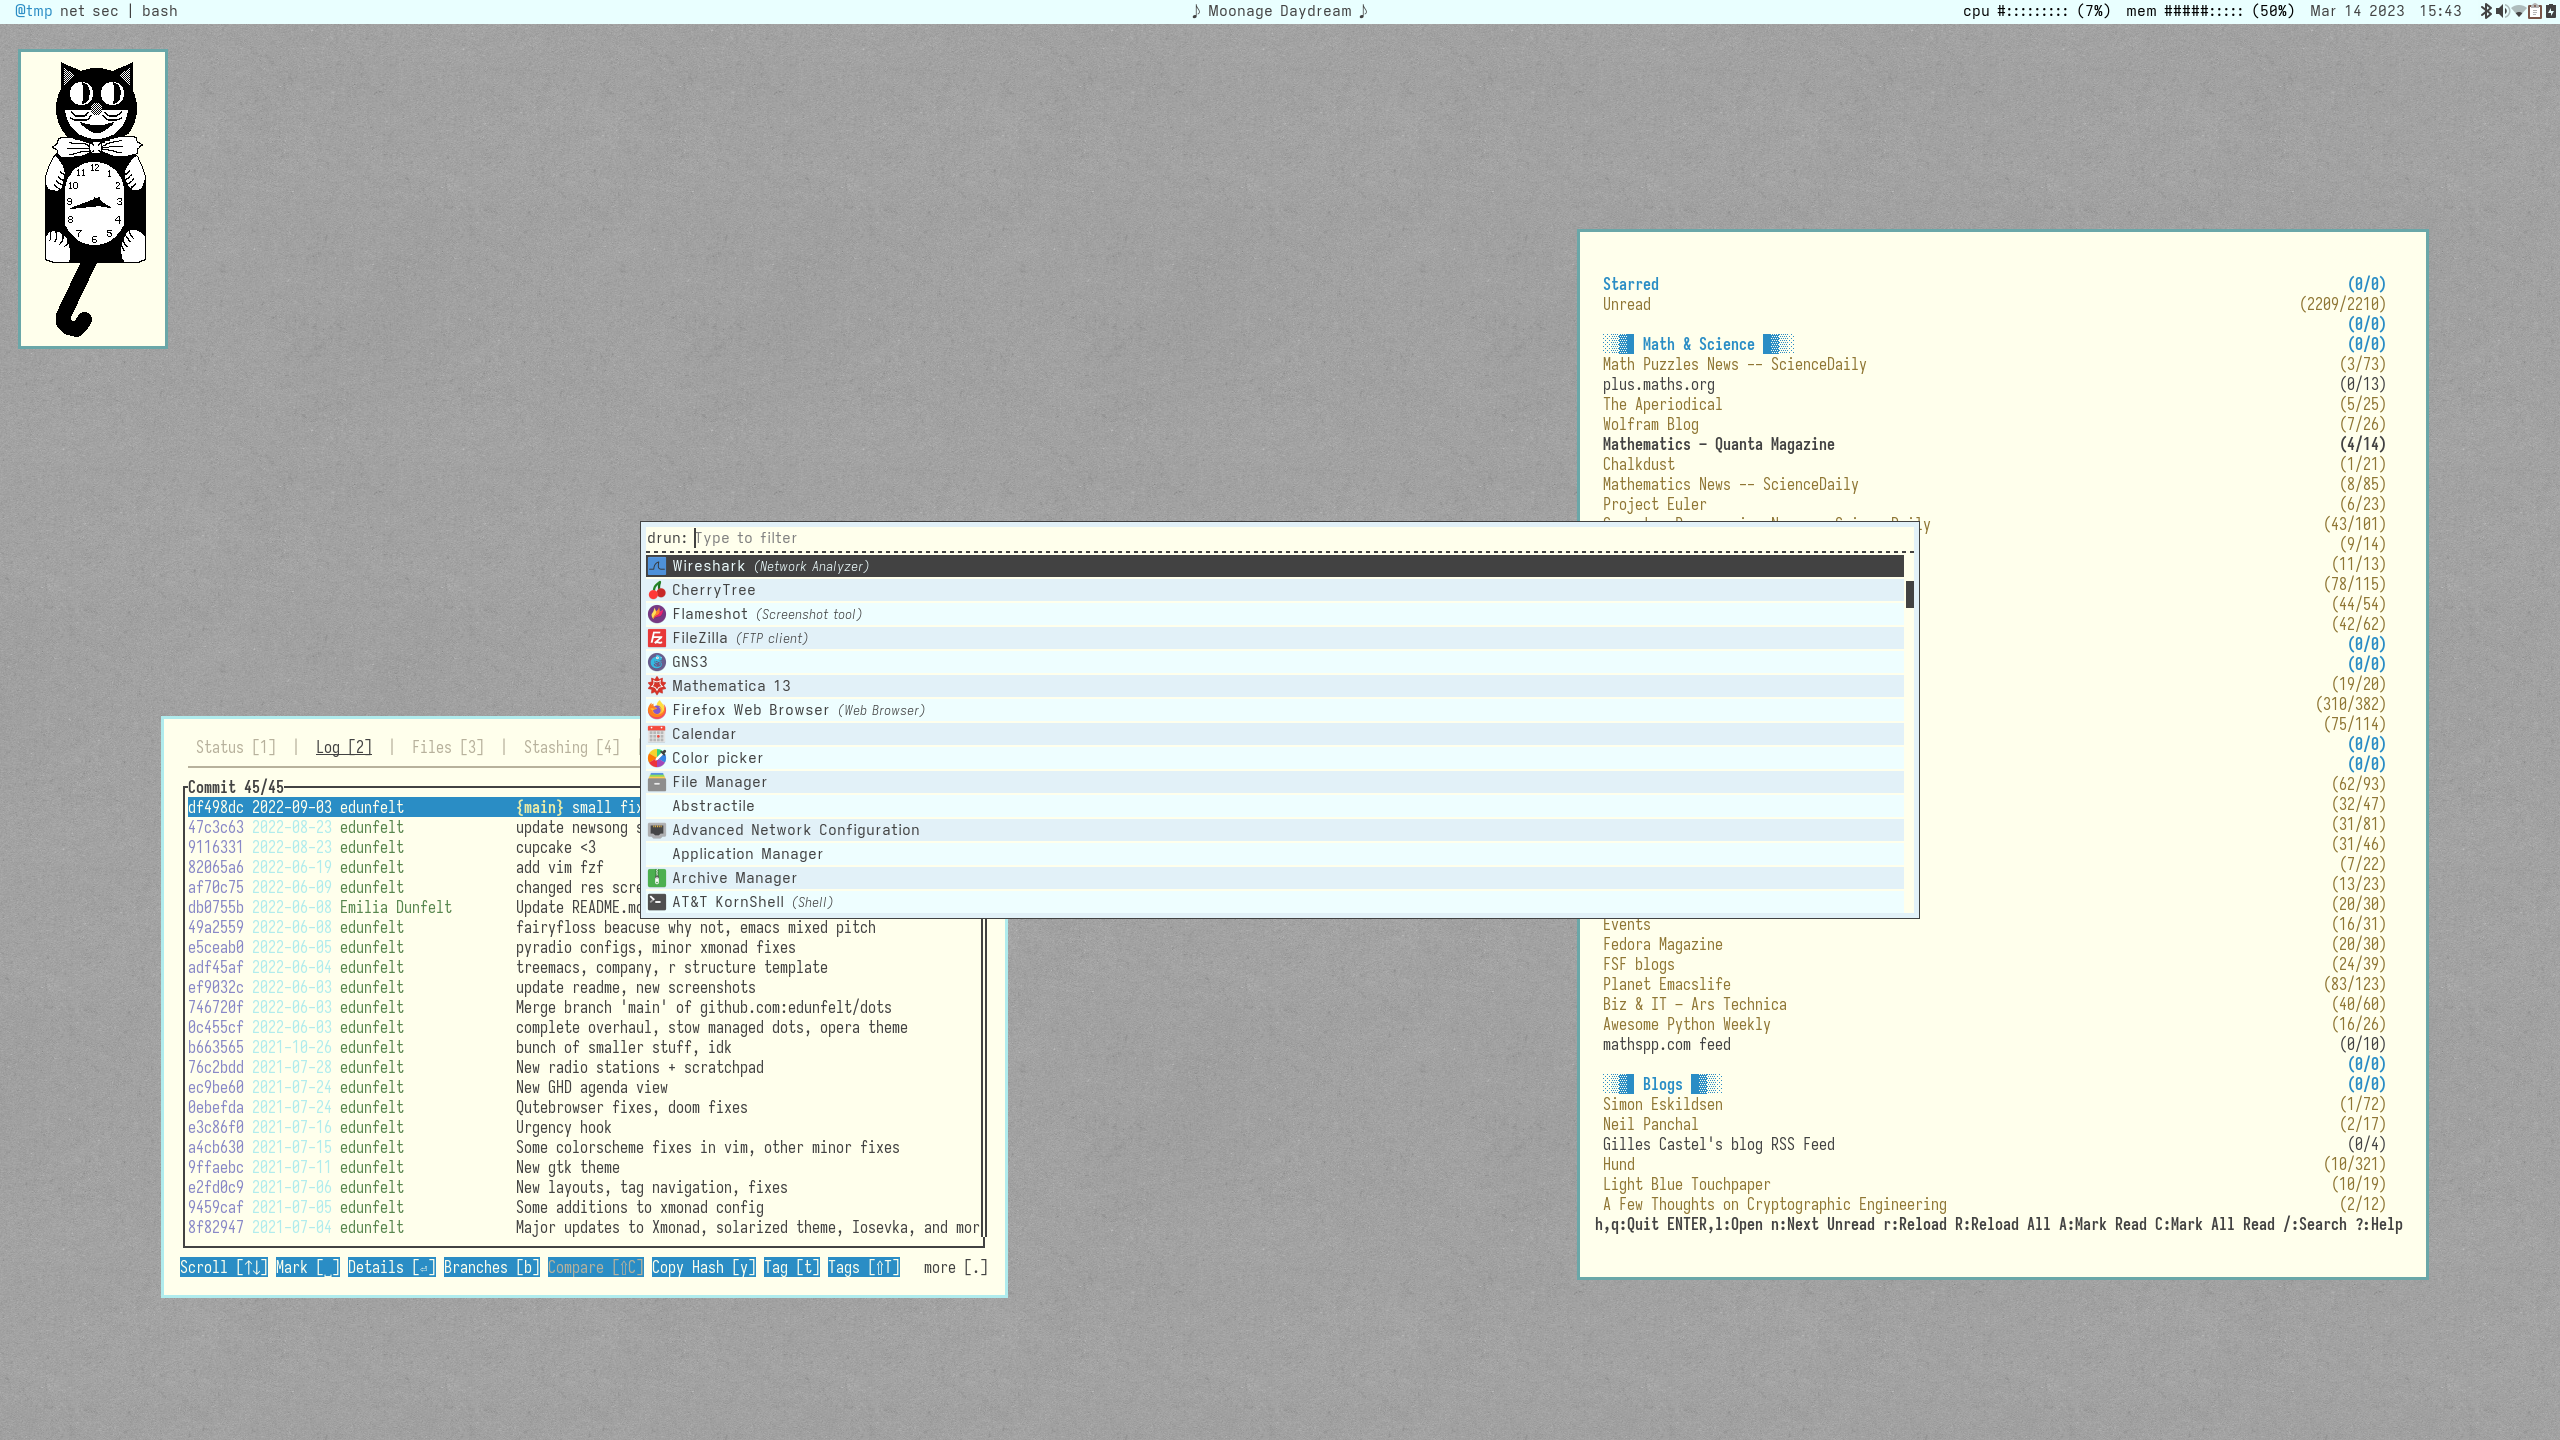Screen dimensions: 2560x1440
Task: Open the Stashing [4] tab
Action: (571, 747)
